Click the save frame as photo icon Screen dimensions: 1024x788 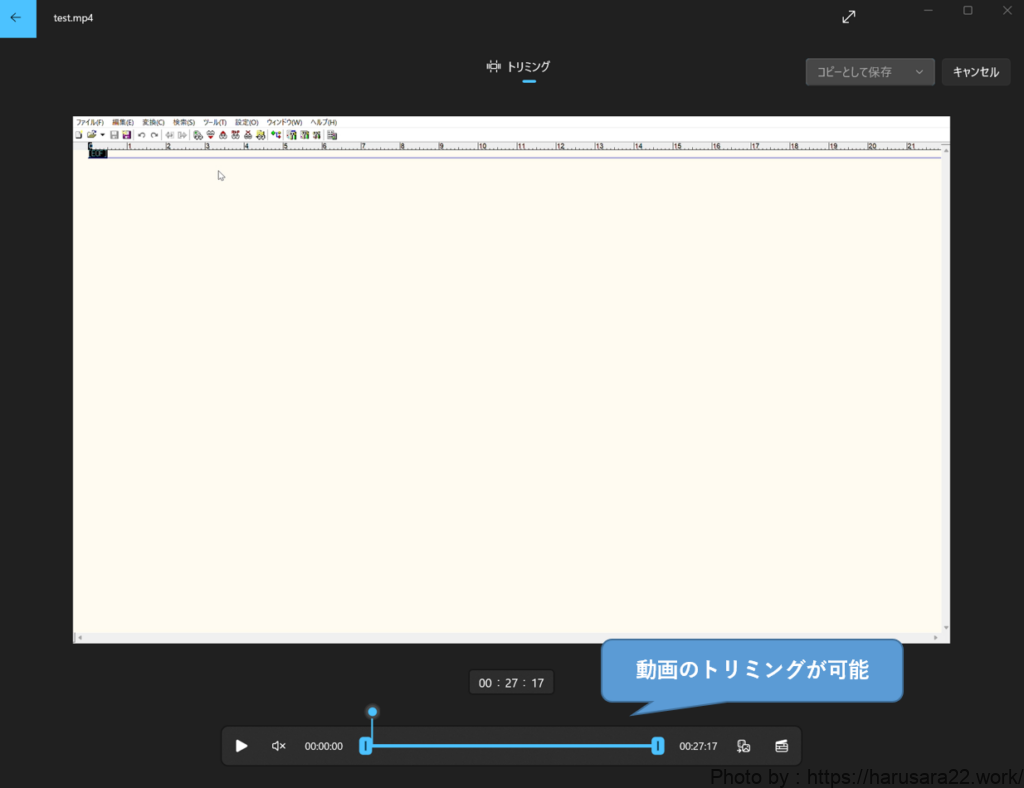(744, 746)
